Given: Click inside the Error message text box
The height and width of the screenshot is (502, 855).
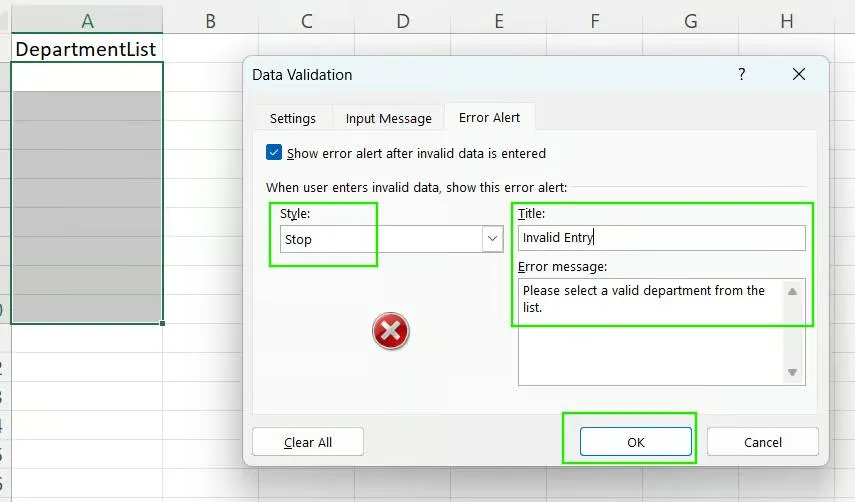Looking at the screenshot, I should point(651,332).
